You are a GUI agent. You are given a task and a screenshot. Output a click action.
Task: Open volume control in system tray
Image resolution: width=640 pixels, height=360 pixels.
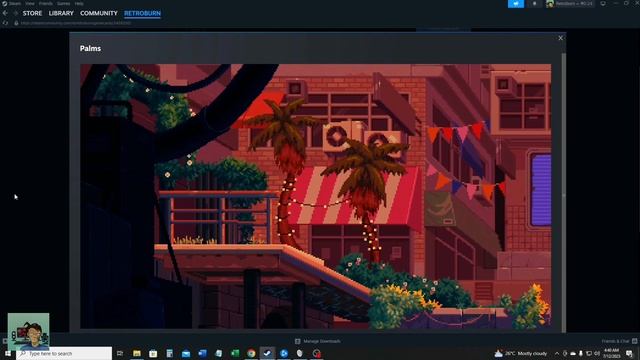click(x=597, y=353)
